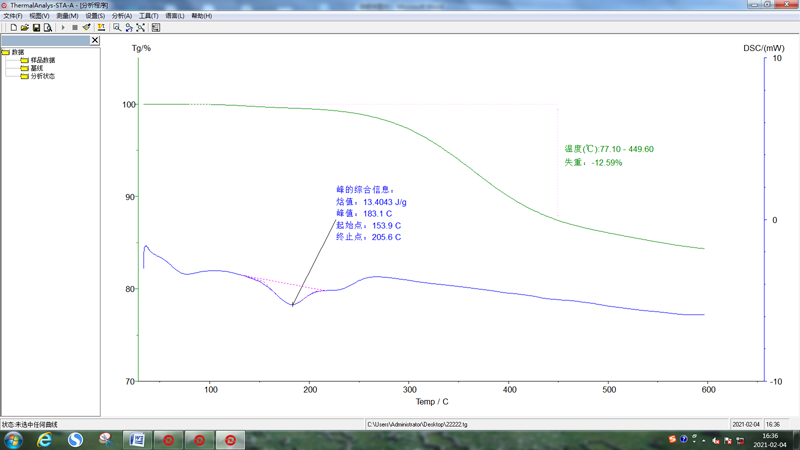Select the 数据 root tree folder
The height and width of the screenshot is (450, 800).
point(17,52)
